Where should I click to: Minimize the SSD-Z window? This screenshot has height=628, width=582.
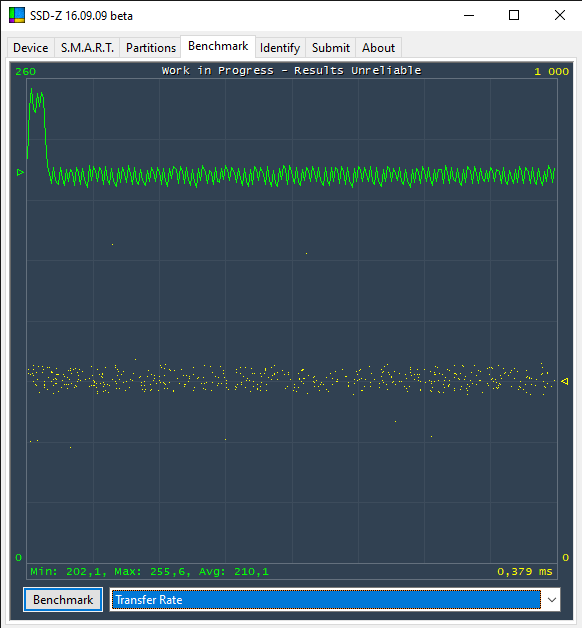coord(469,16)
